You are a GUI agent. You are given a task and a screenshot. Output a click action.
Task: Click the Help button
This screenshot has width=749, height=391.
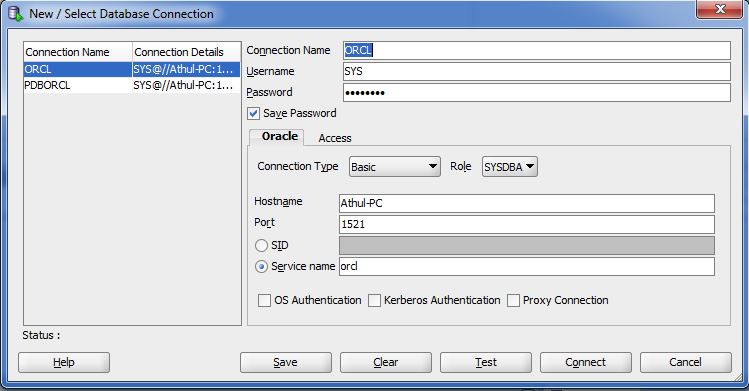coord(64,362)
